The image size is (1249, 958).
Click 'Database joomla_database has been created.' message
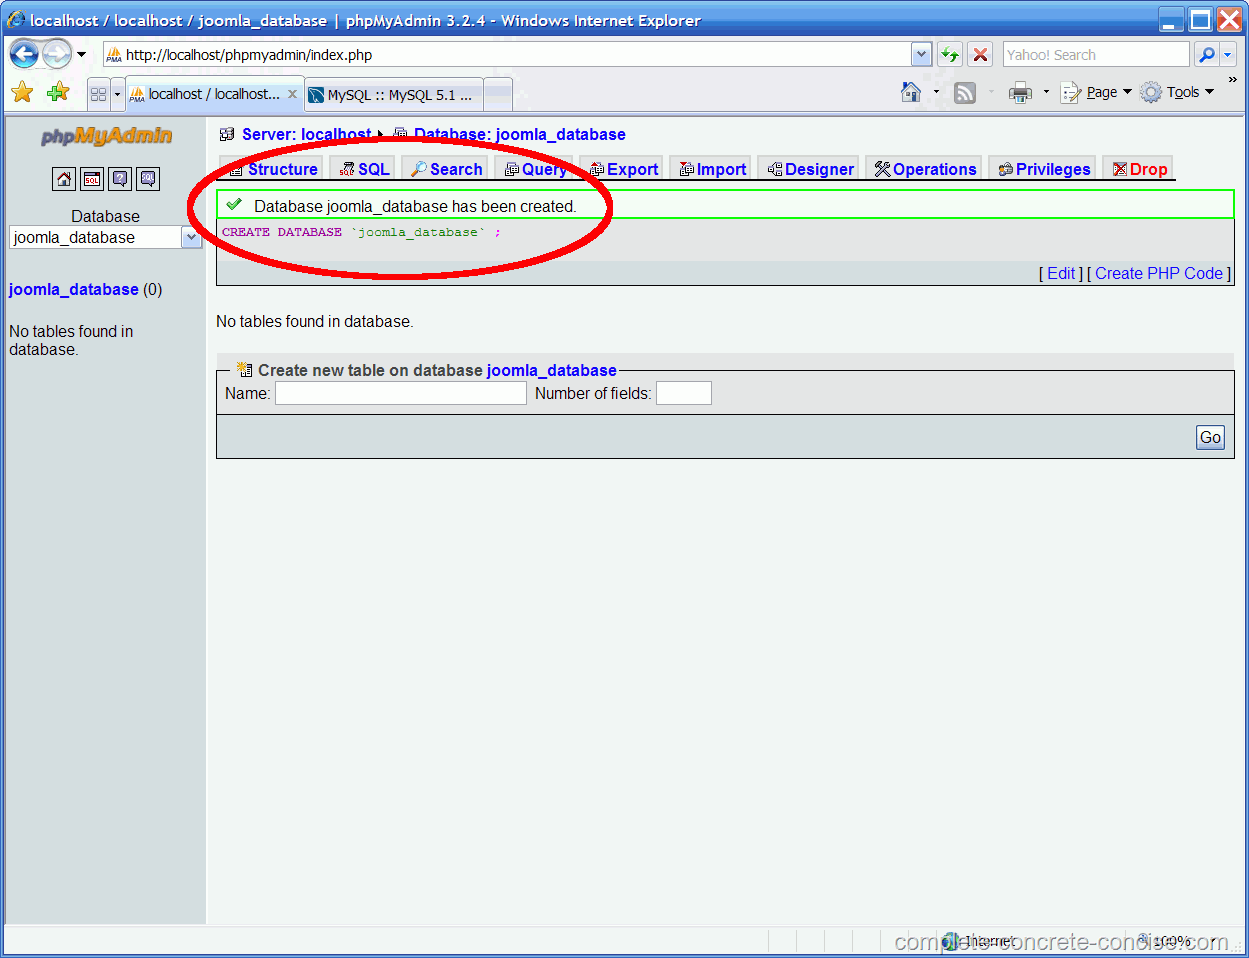pos(415,206)
